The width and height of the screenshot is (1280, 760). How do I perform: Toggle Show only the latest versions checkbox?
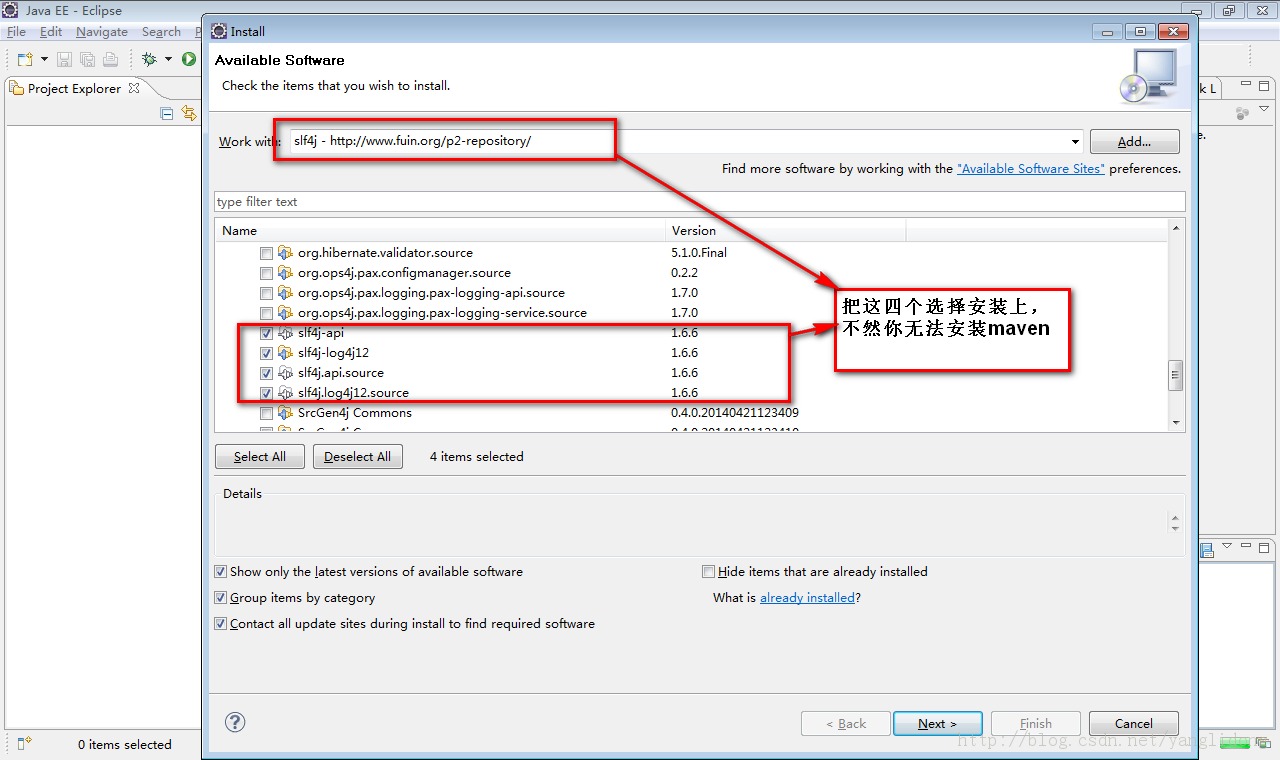click(x=221, y=572)
